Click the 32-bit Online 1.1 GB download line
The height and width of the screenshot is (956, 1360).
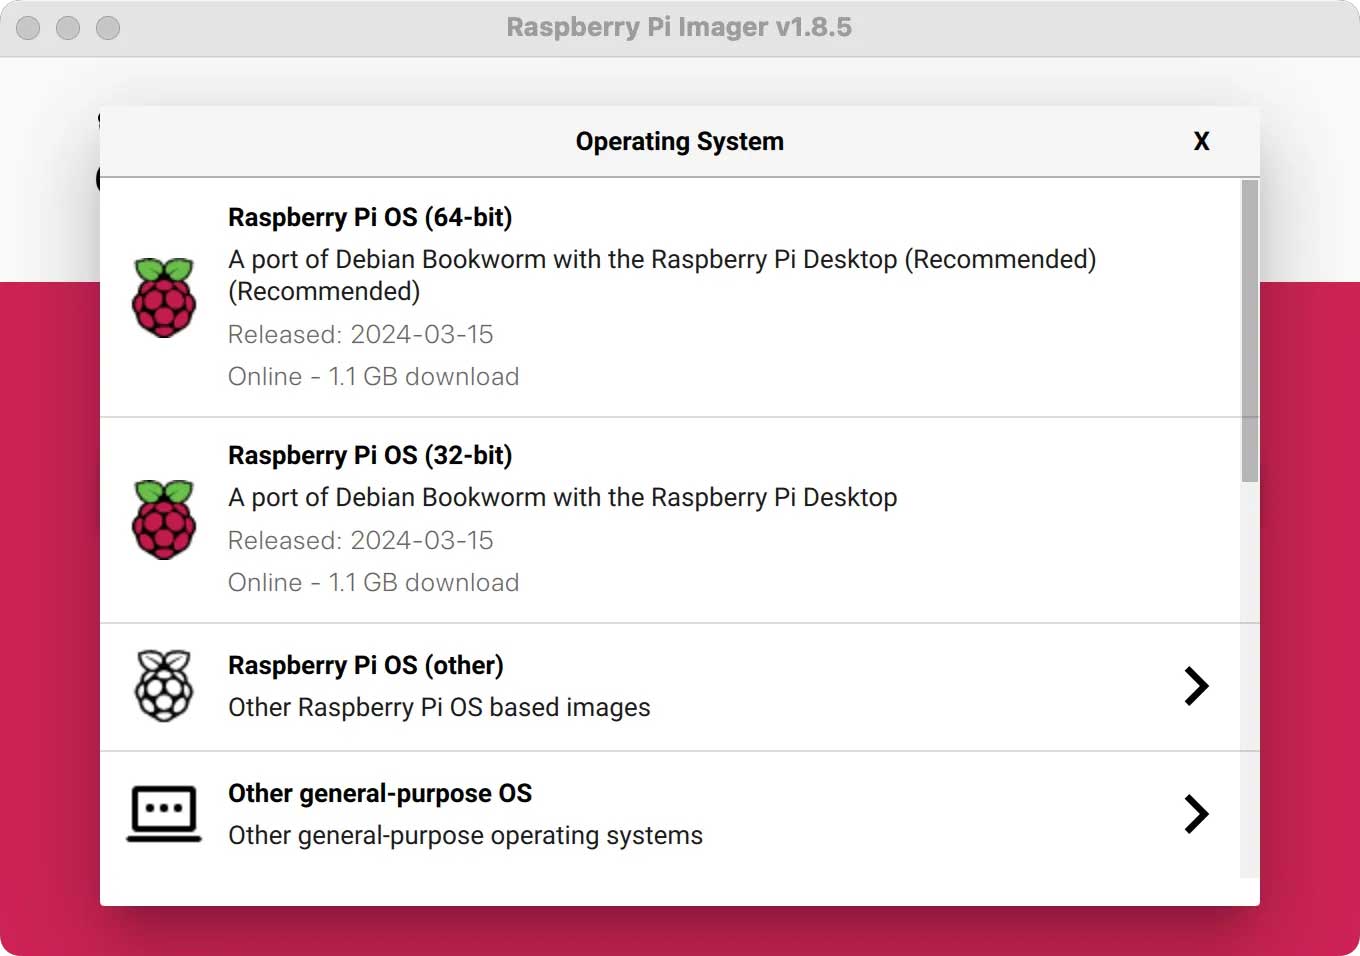pyautogui.click(x=374, y=582)
